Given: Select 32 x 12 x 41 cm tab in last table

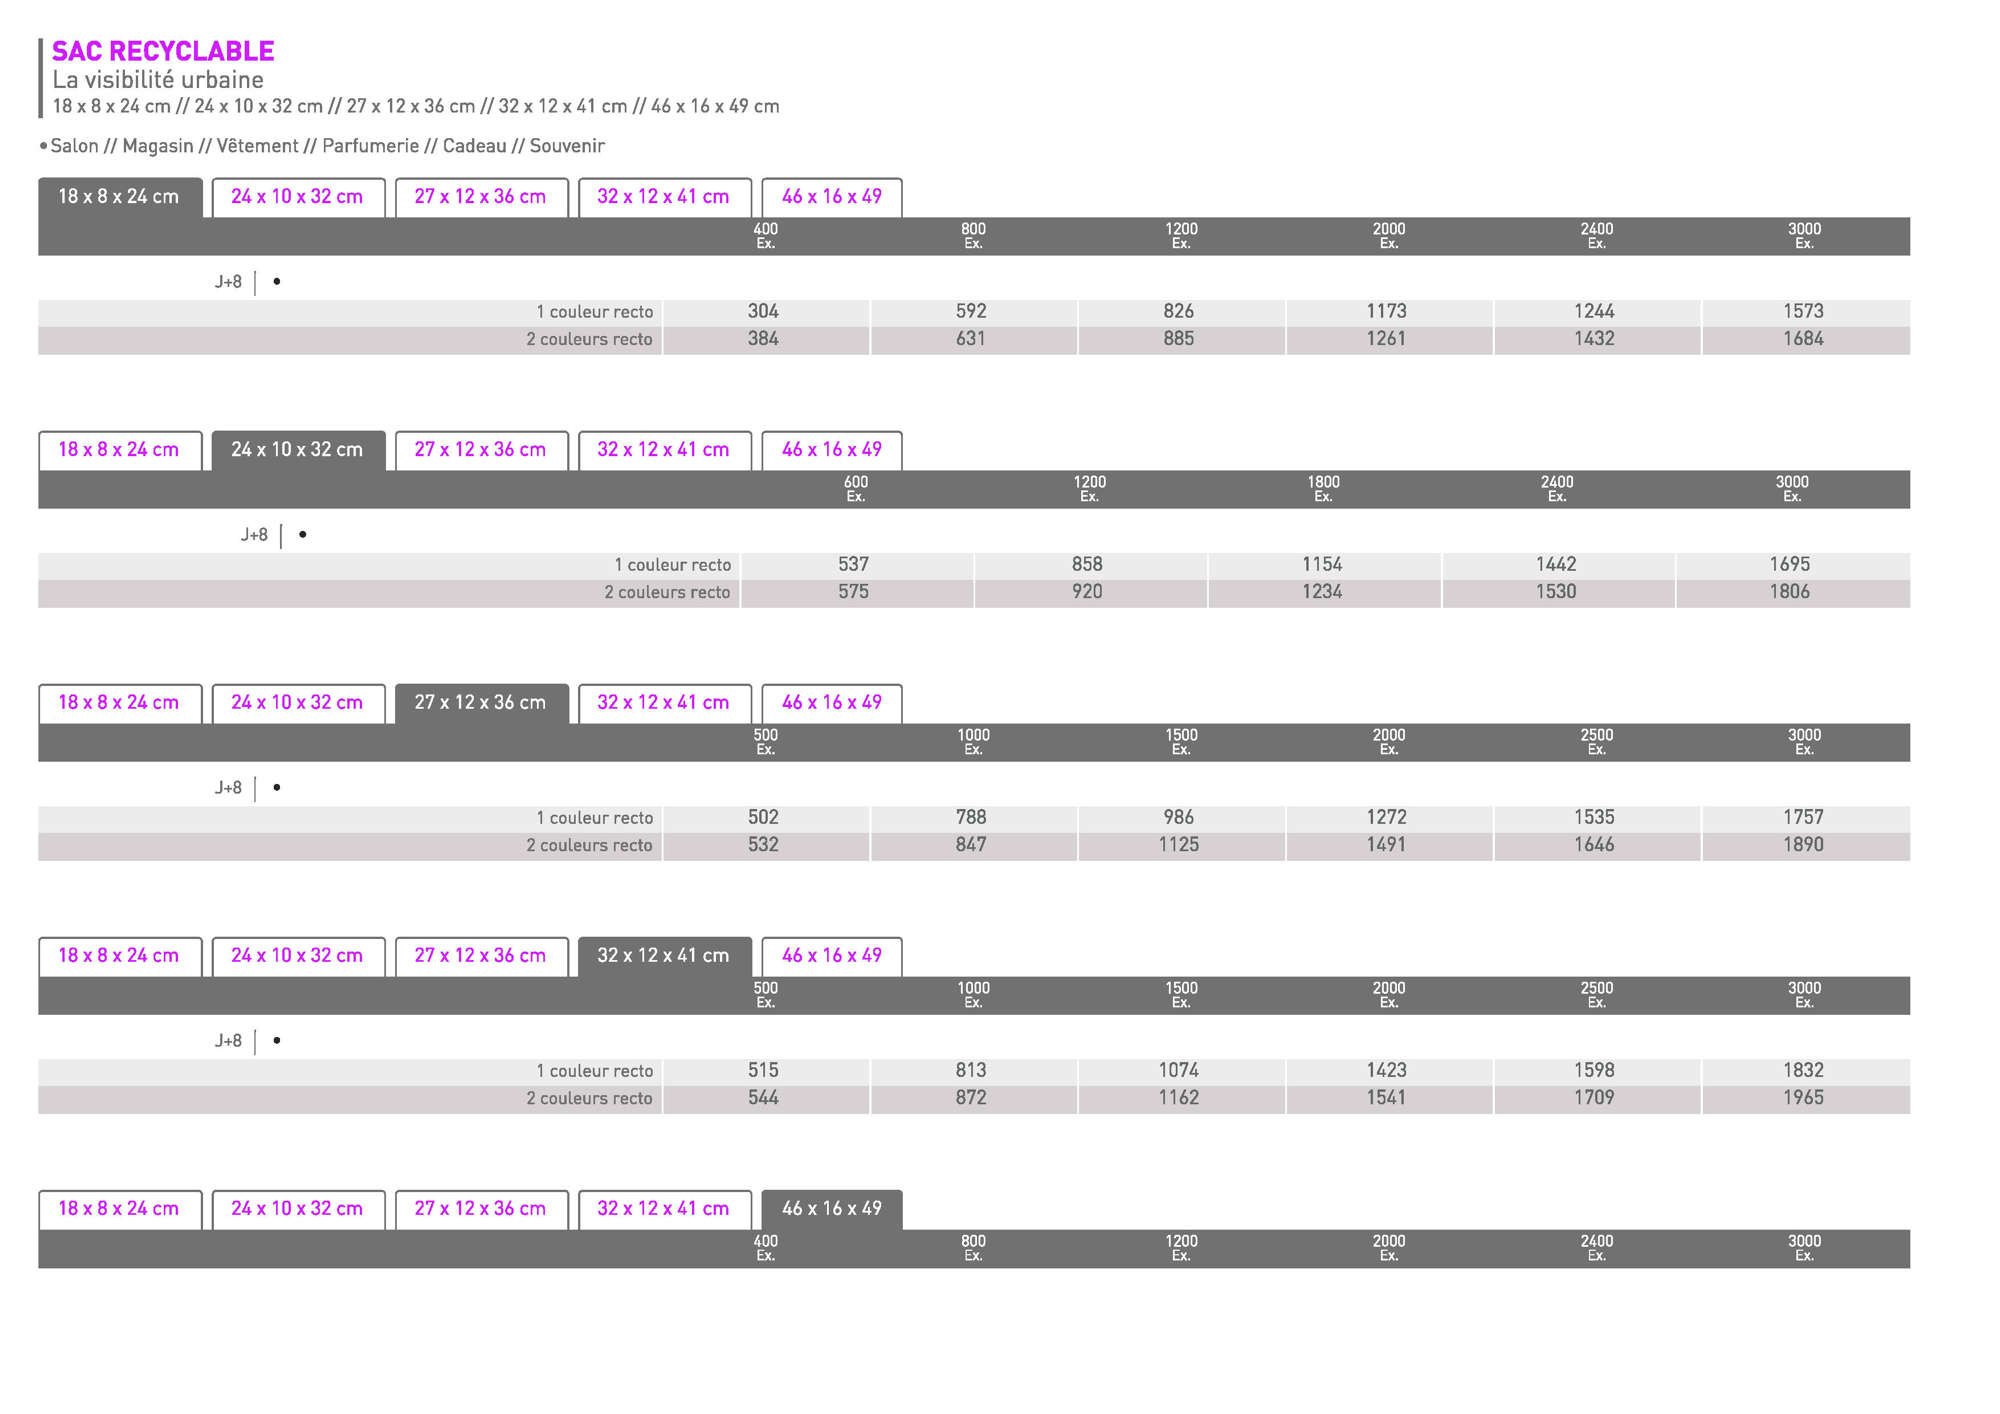Looking at the screenshot, I should tap(664, 1209).
